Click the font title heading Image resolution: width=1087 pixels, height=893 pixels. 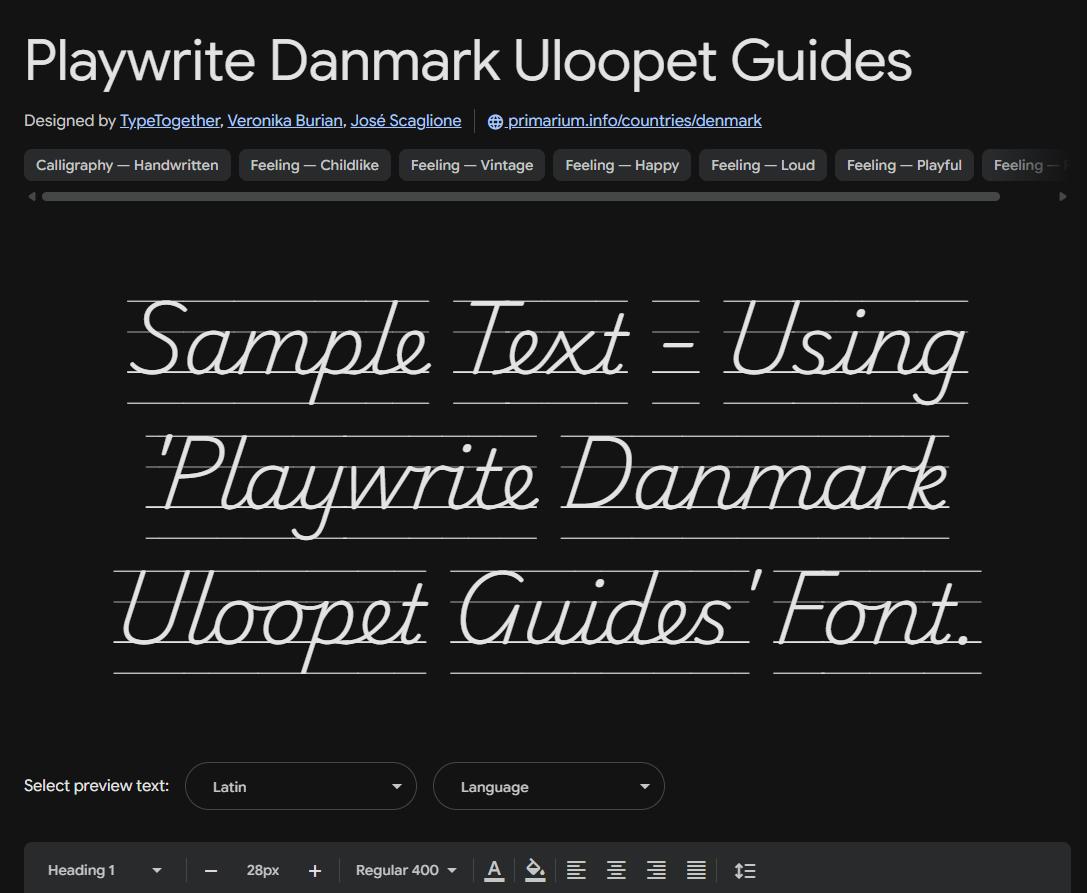[468, 61]
